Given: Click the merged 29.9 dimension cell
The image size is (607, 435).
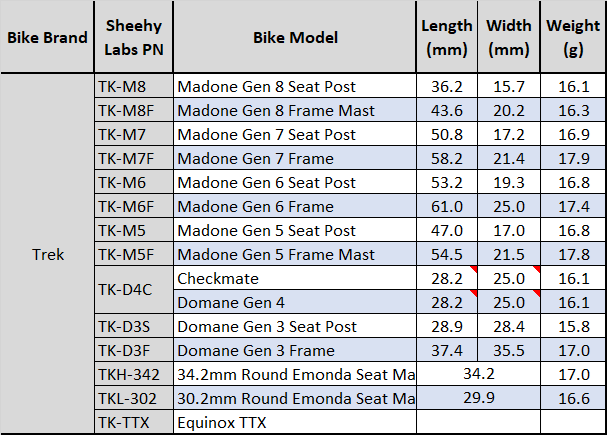Looking at the screenshot, I should click(479, 398).
